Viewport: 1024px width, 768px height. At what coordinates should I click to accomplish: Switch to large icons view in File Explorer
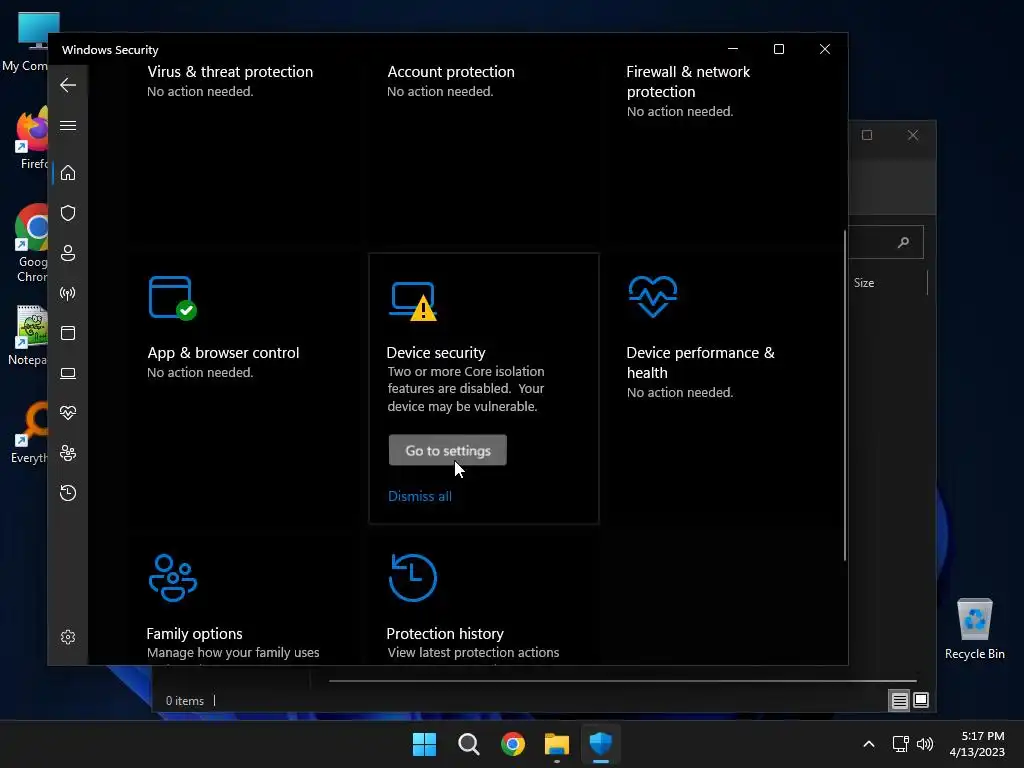[x=921, y=700]
